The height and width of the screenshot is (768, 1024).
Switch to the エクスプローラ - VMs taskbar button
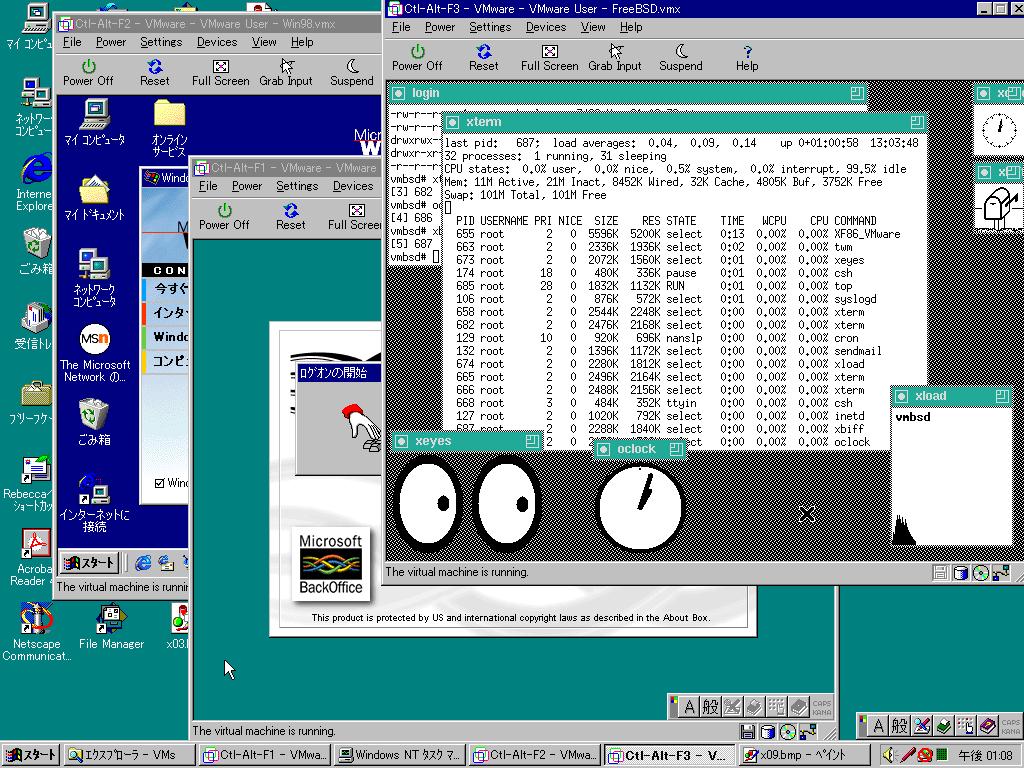pos(130,755)
